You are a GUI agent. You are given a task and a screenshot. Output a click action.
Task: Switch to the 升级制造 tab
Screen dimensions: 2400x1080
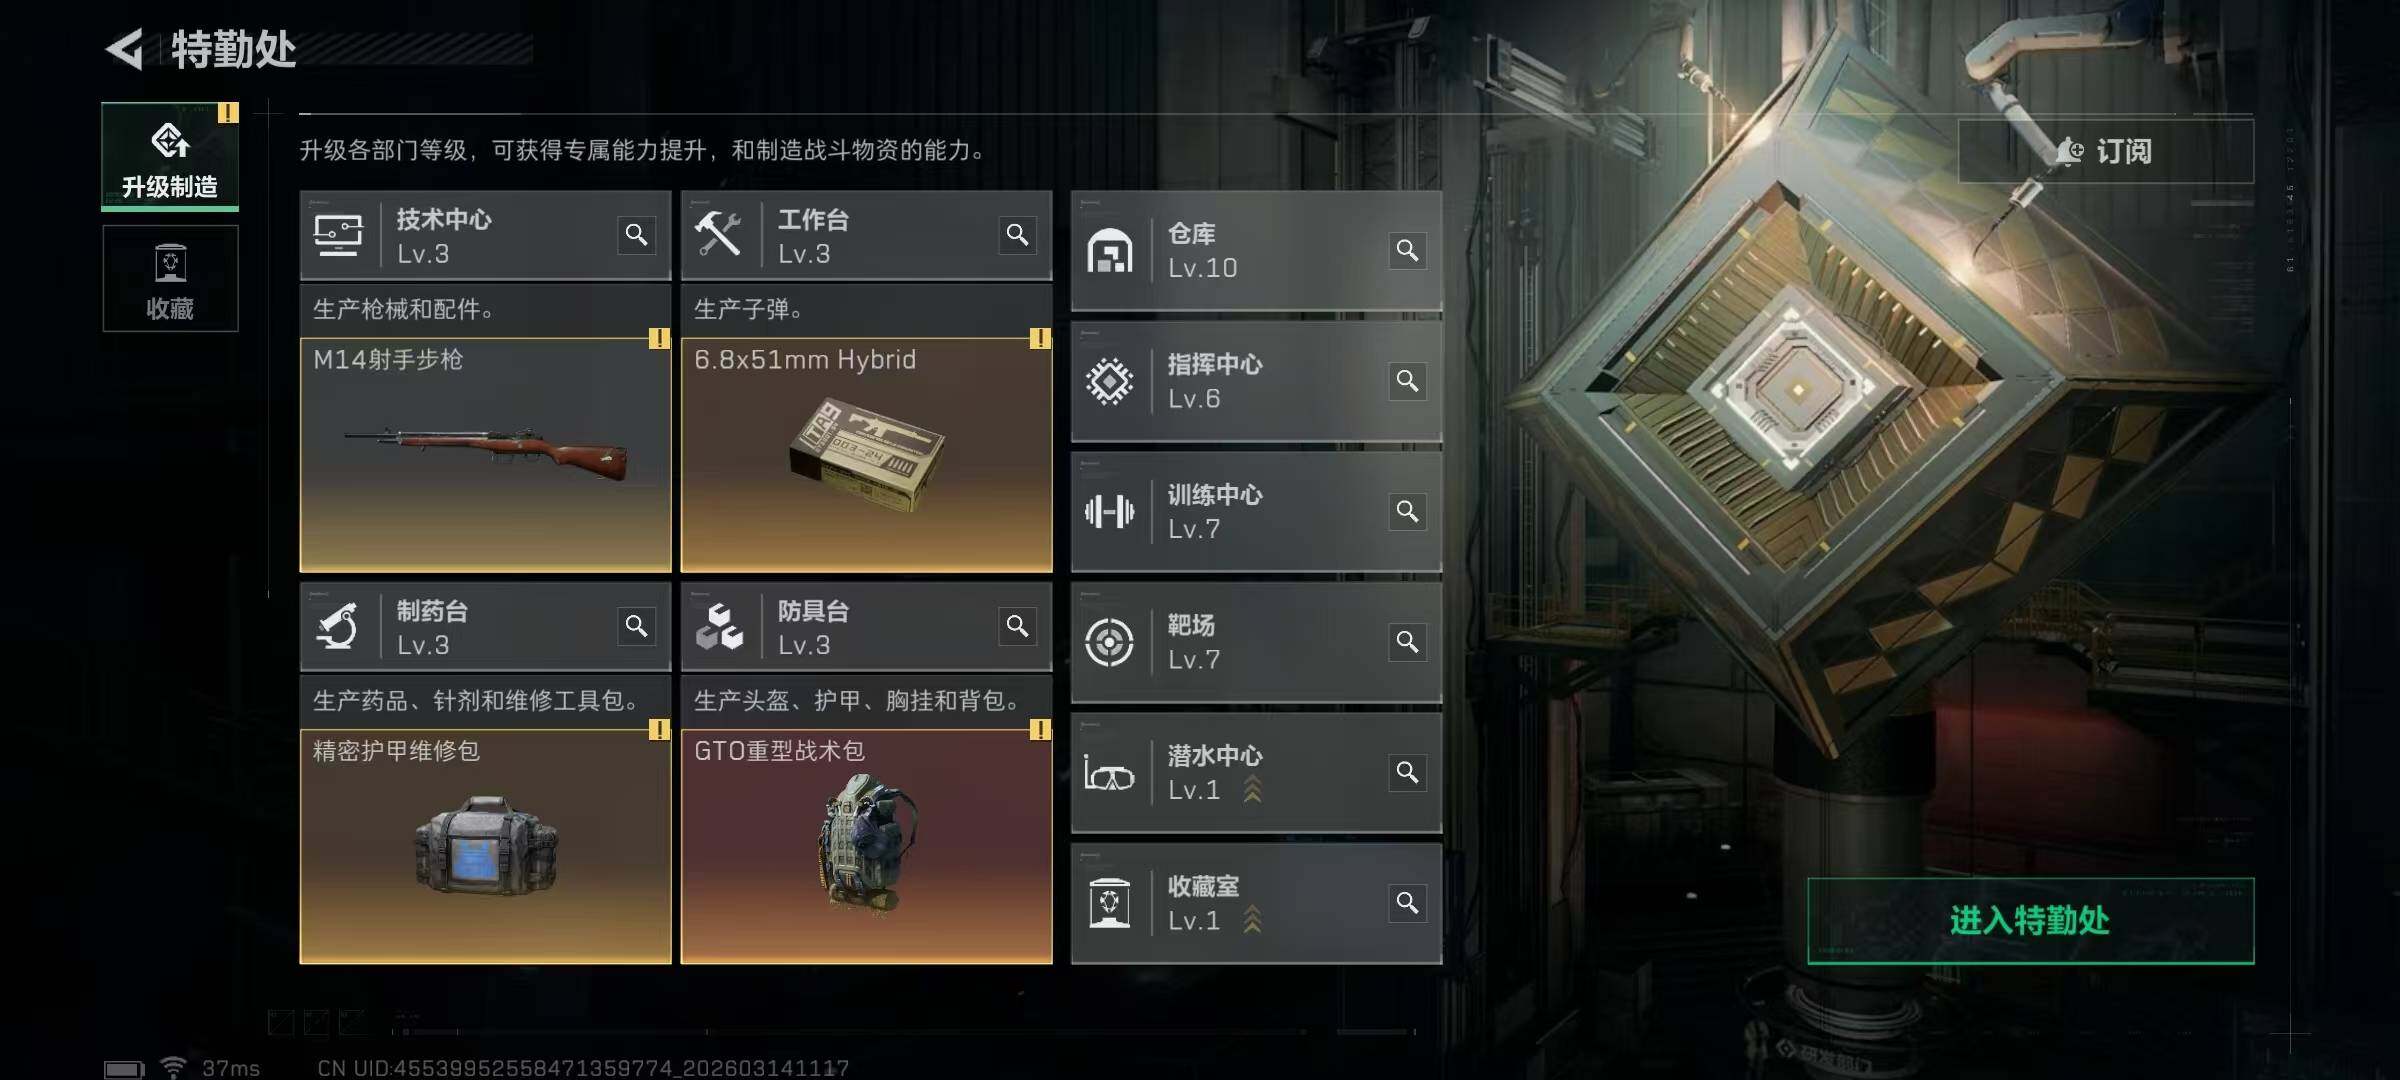point(170,156)
